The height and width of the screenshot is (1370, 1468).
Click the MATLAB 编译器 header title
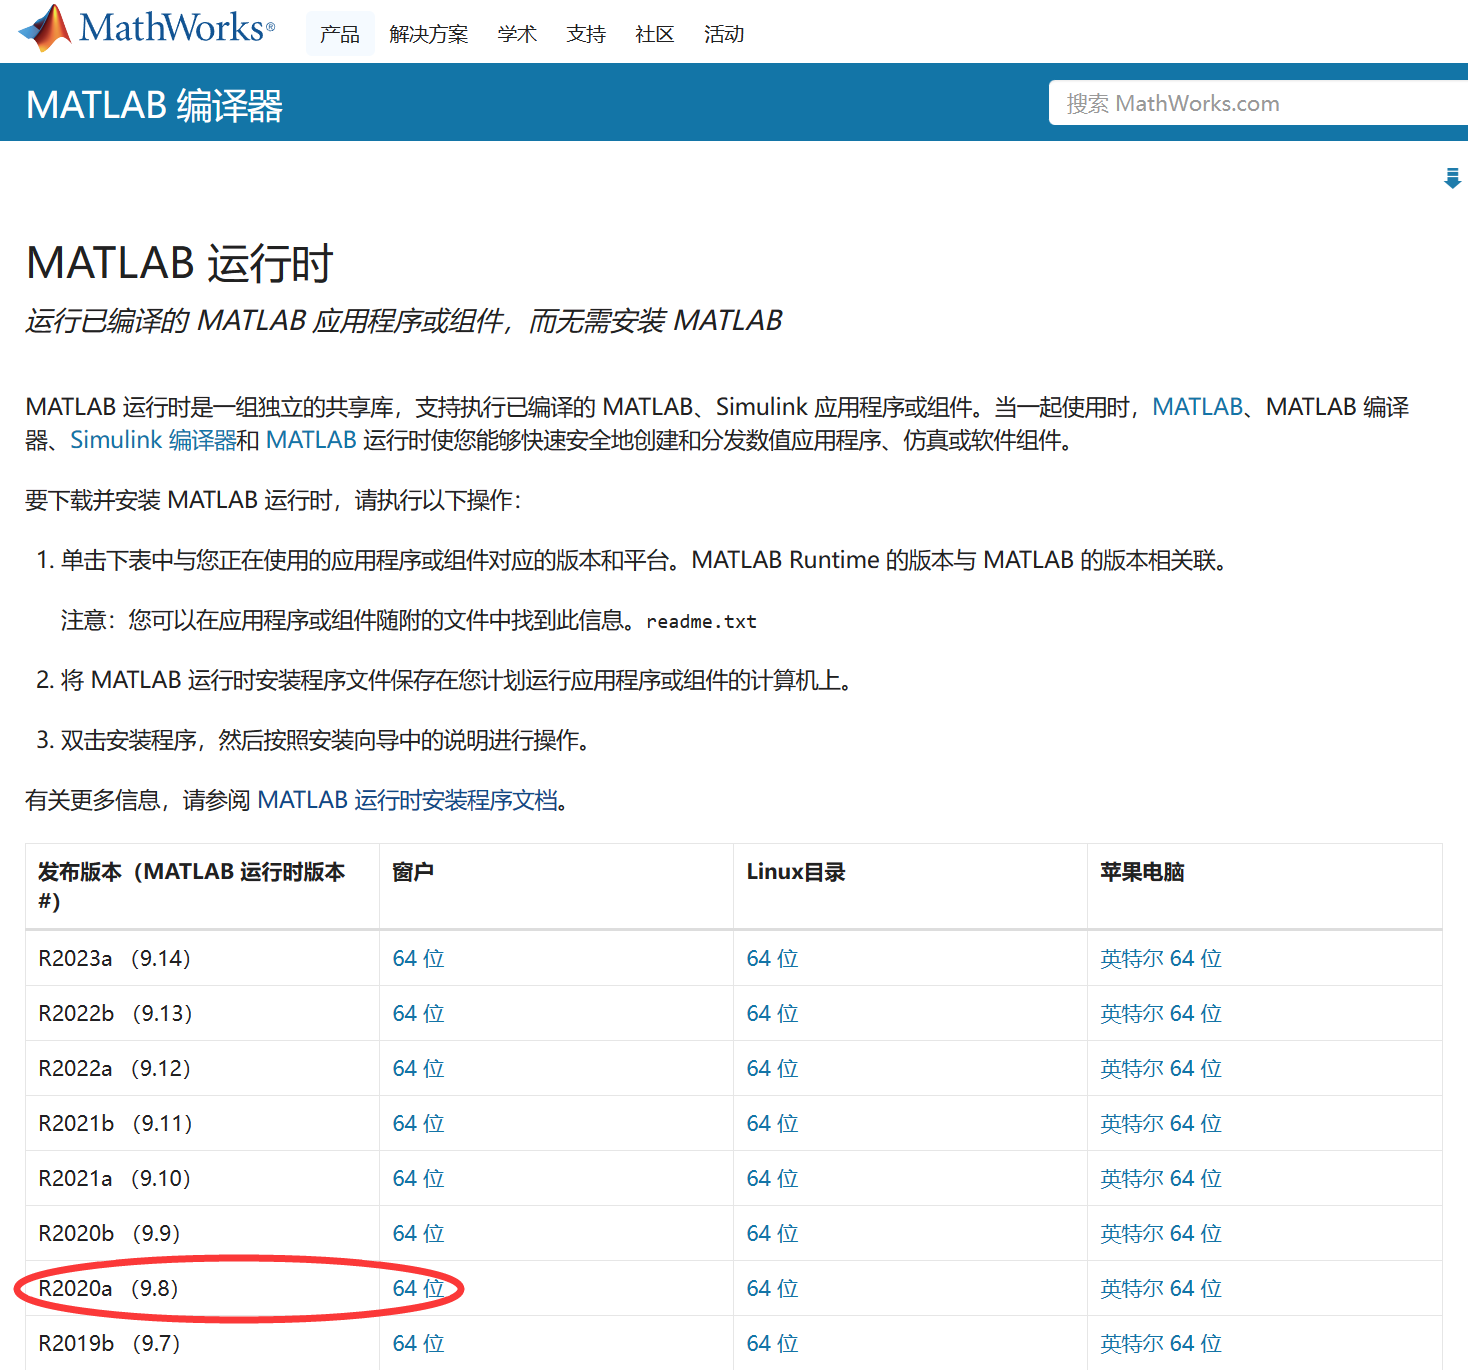[155, 105]
